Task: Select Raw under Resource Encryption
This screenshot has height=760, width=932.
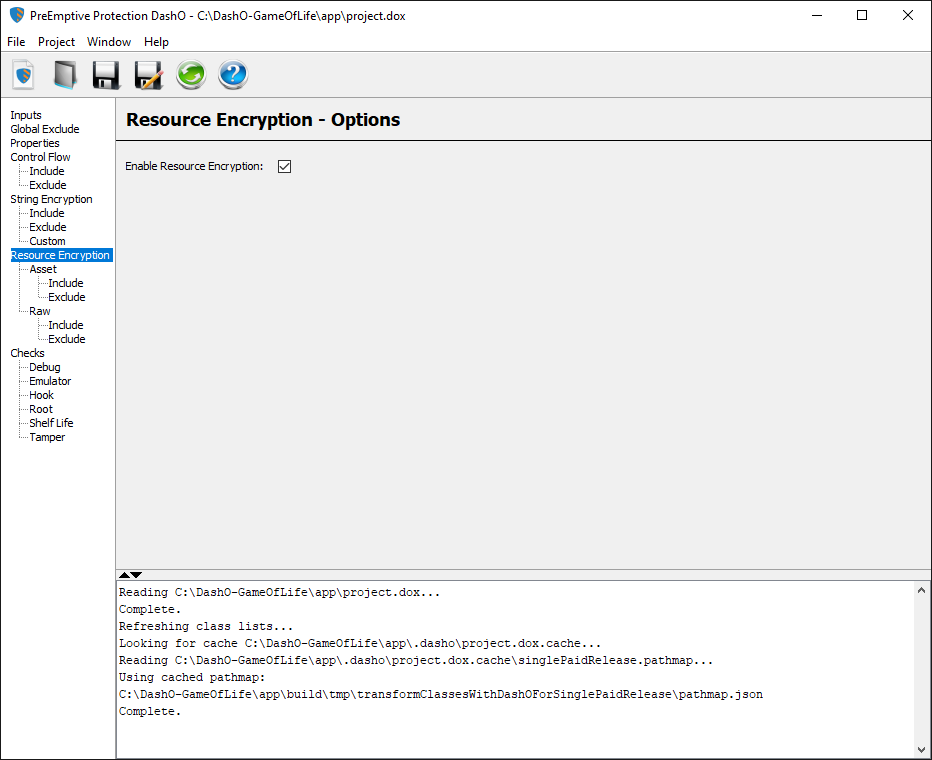Action: point(40,311)
